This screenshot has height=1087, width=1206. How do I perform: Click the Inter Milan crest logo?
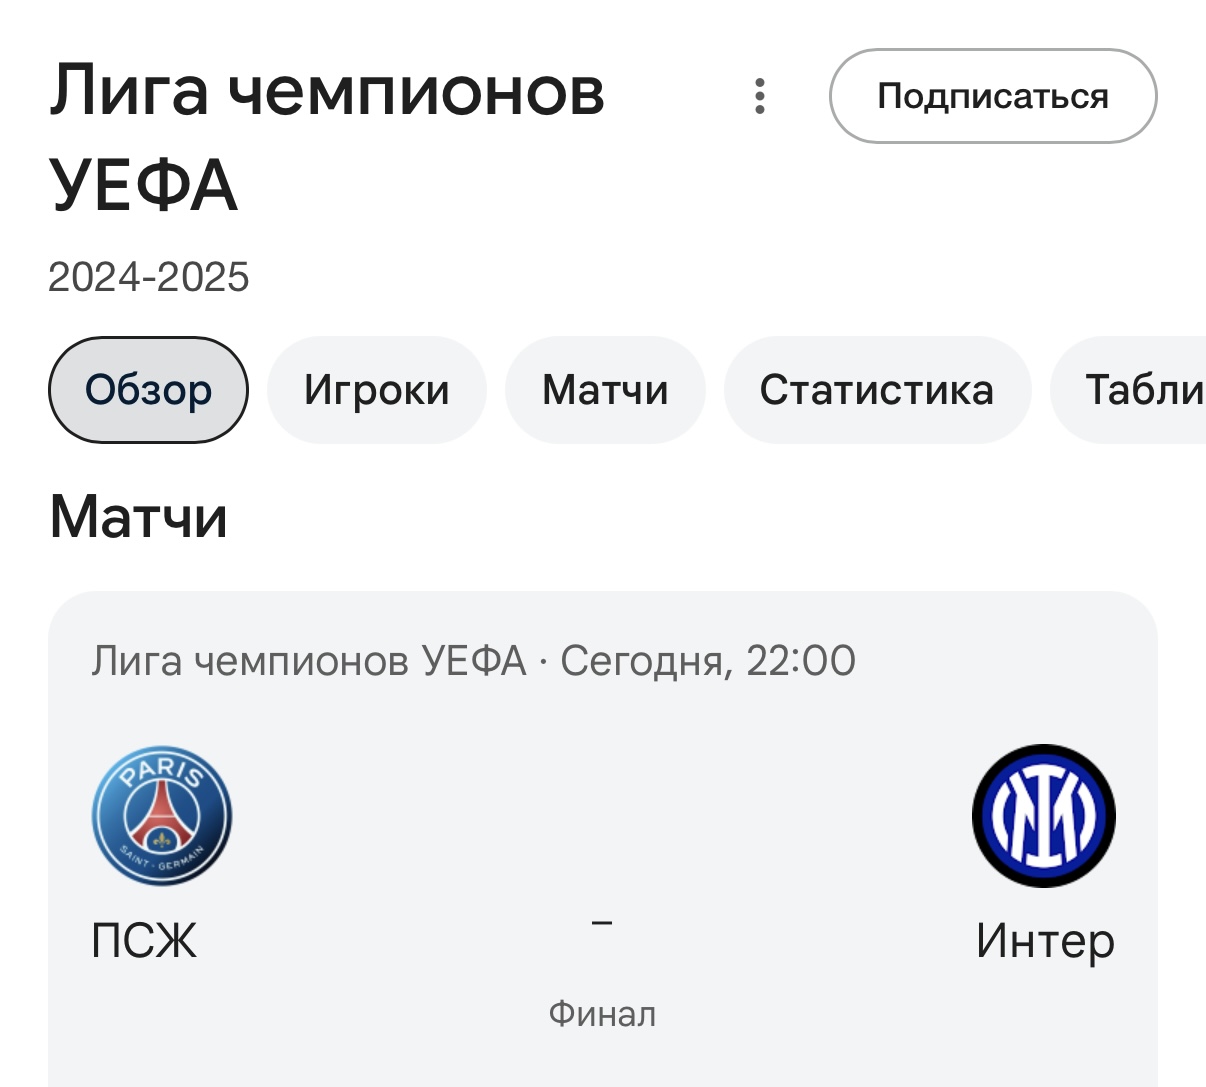click(1043, 816)
